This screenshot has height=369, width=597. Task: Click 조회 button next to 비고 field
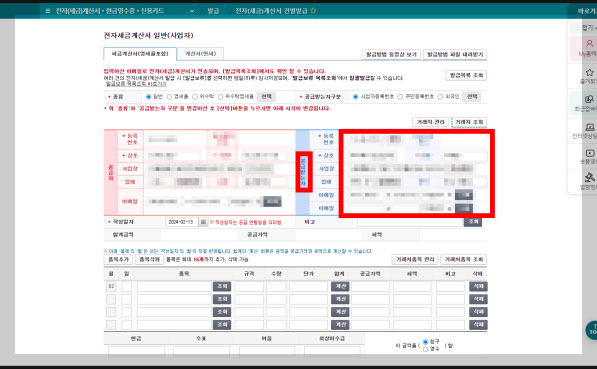pyautogui.click(x=473, y=222)
